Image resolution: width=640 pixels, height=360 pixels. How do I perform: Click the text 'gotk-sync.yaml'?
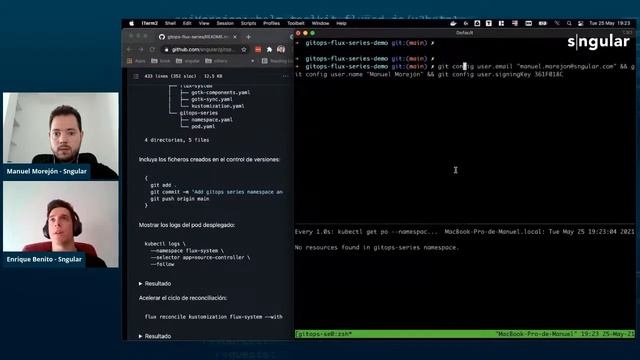pyautogui.click(x=212, y=99)
